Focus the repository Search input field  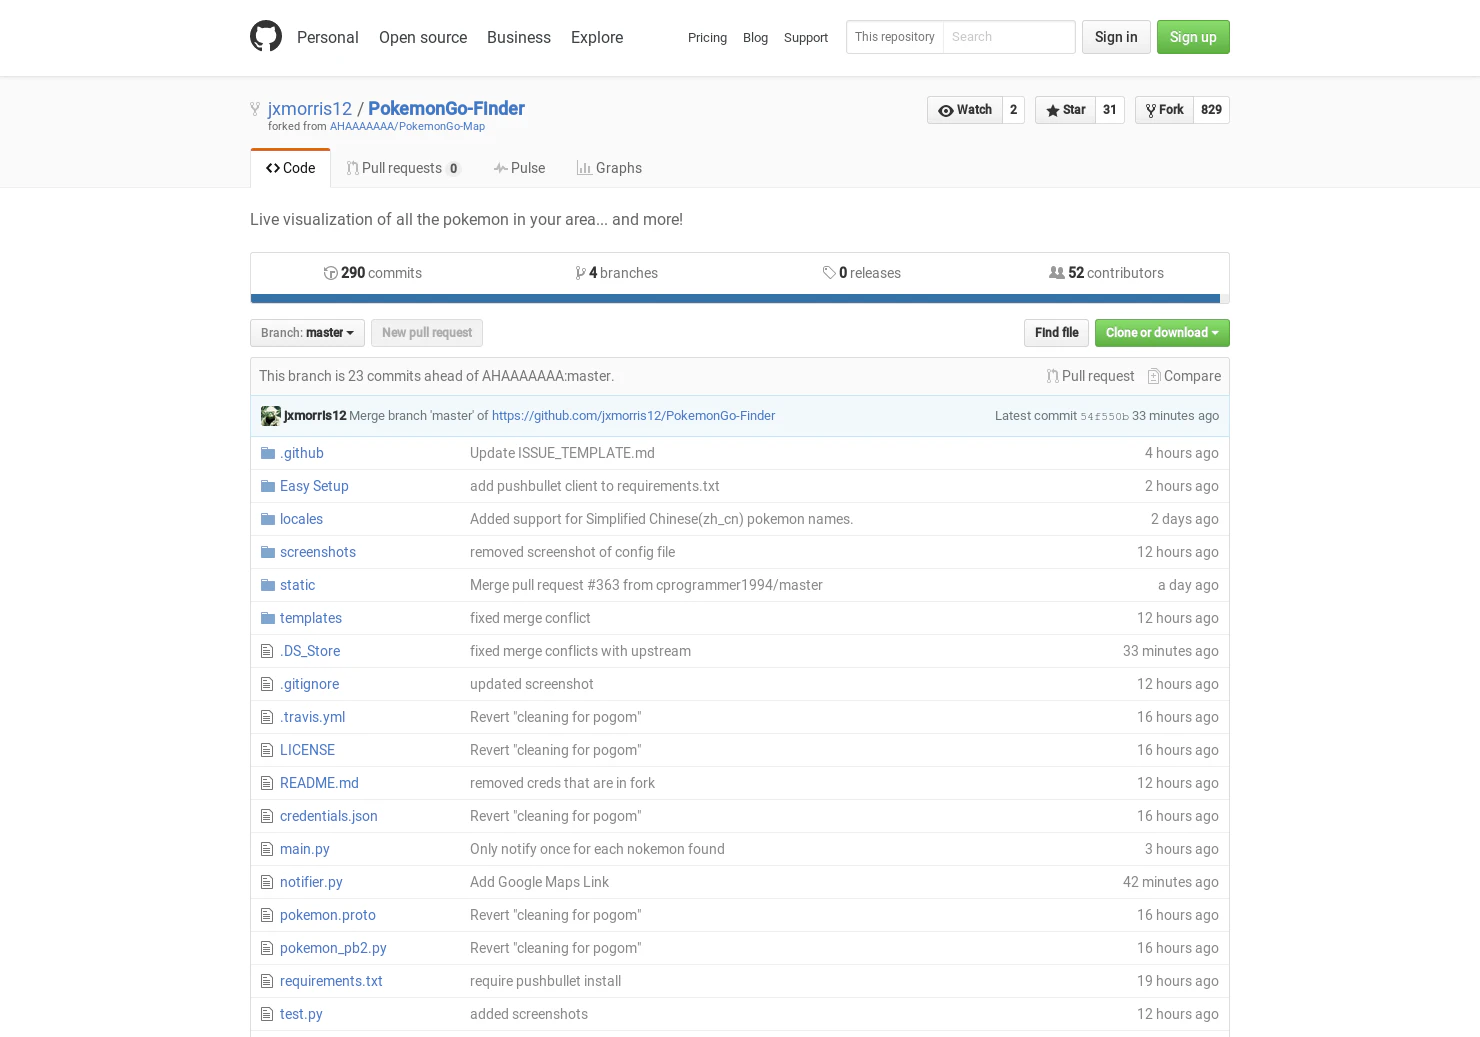point(1009,37)
